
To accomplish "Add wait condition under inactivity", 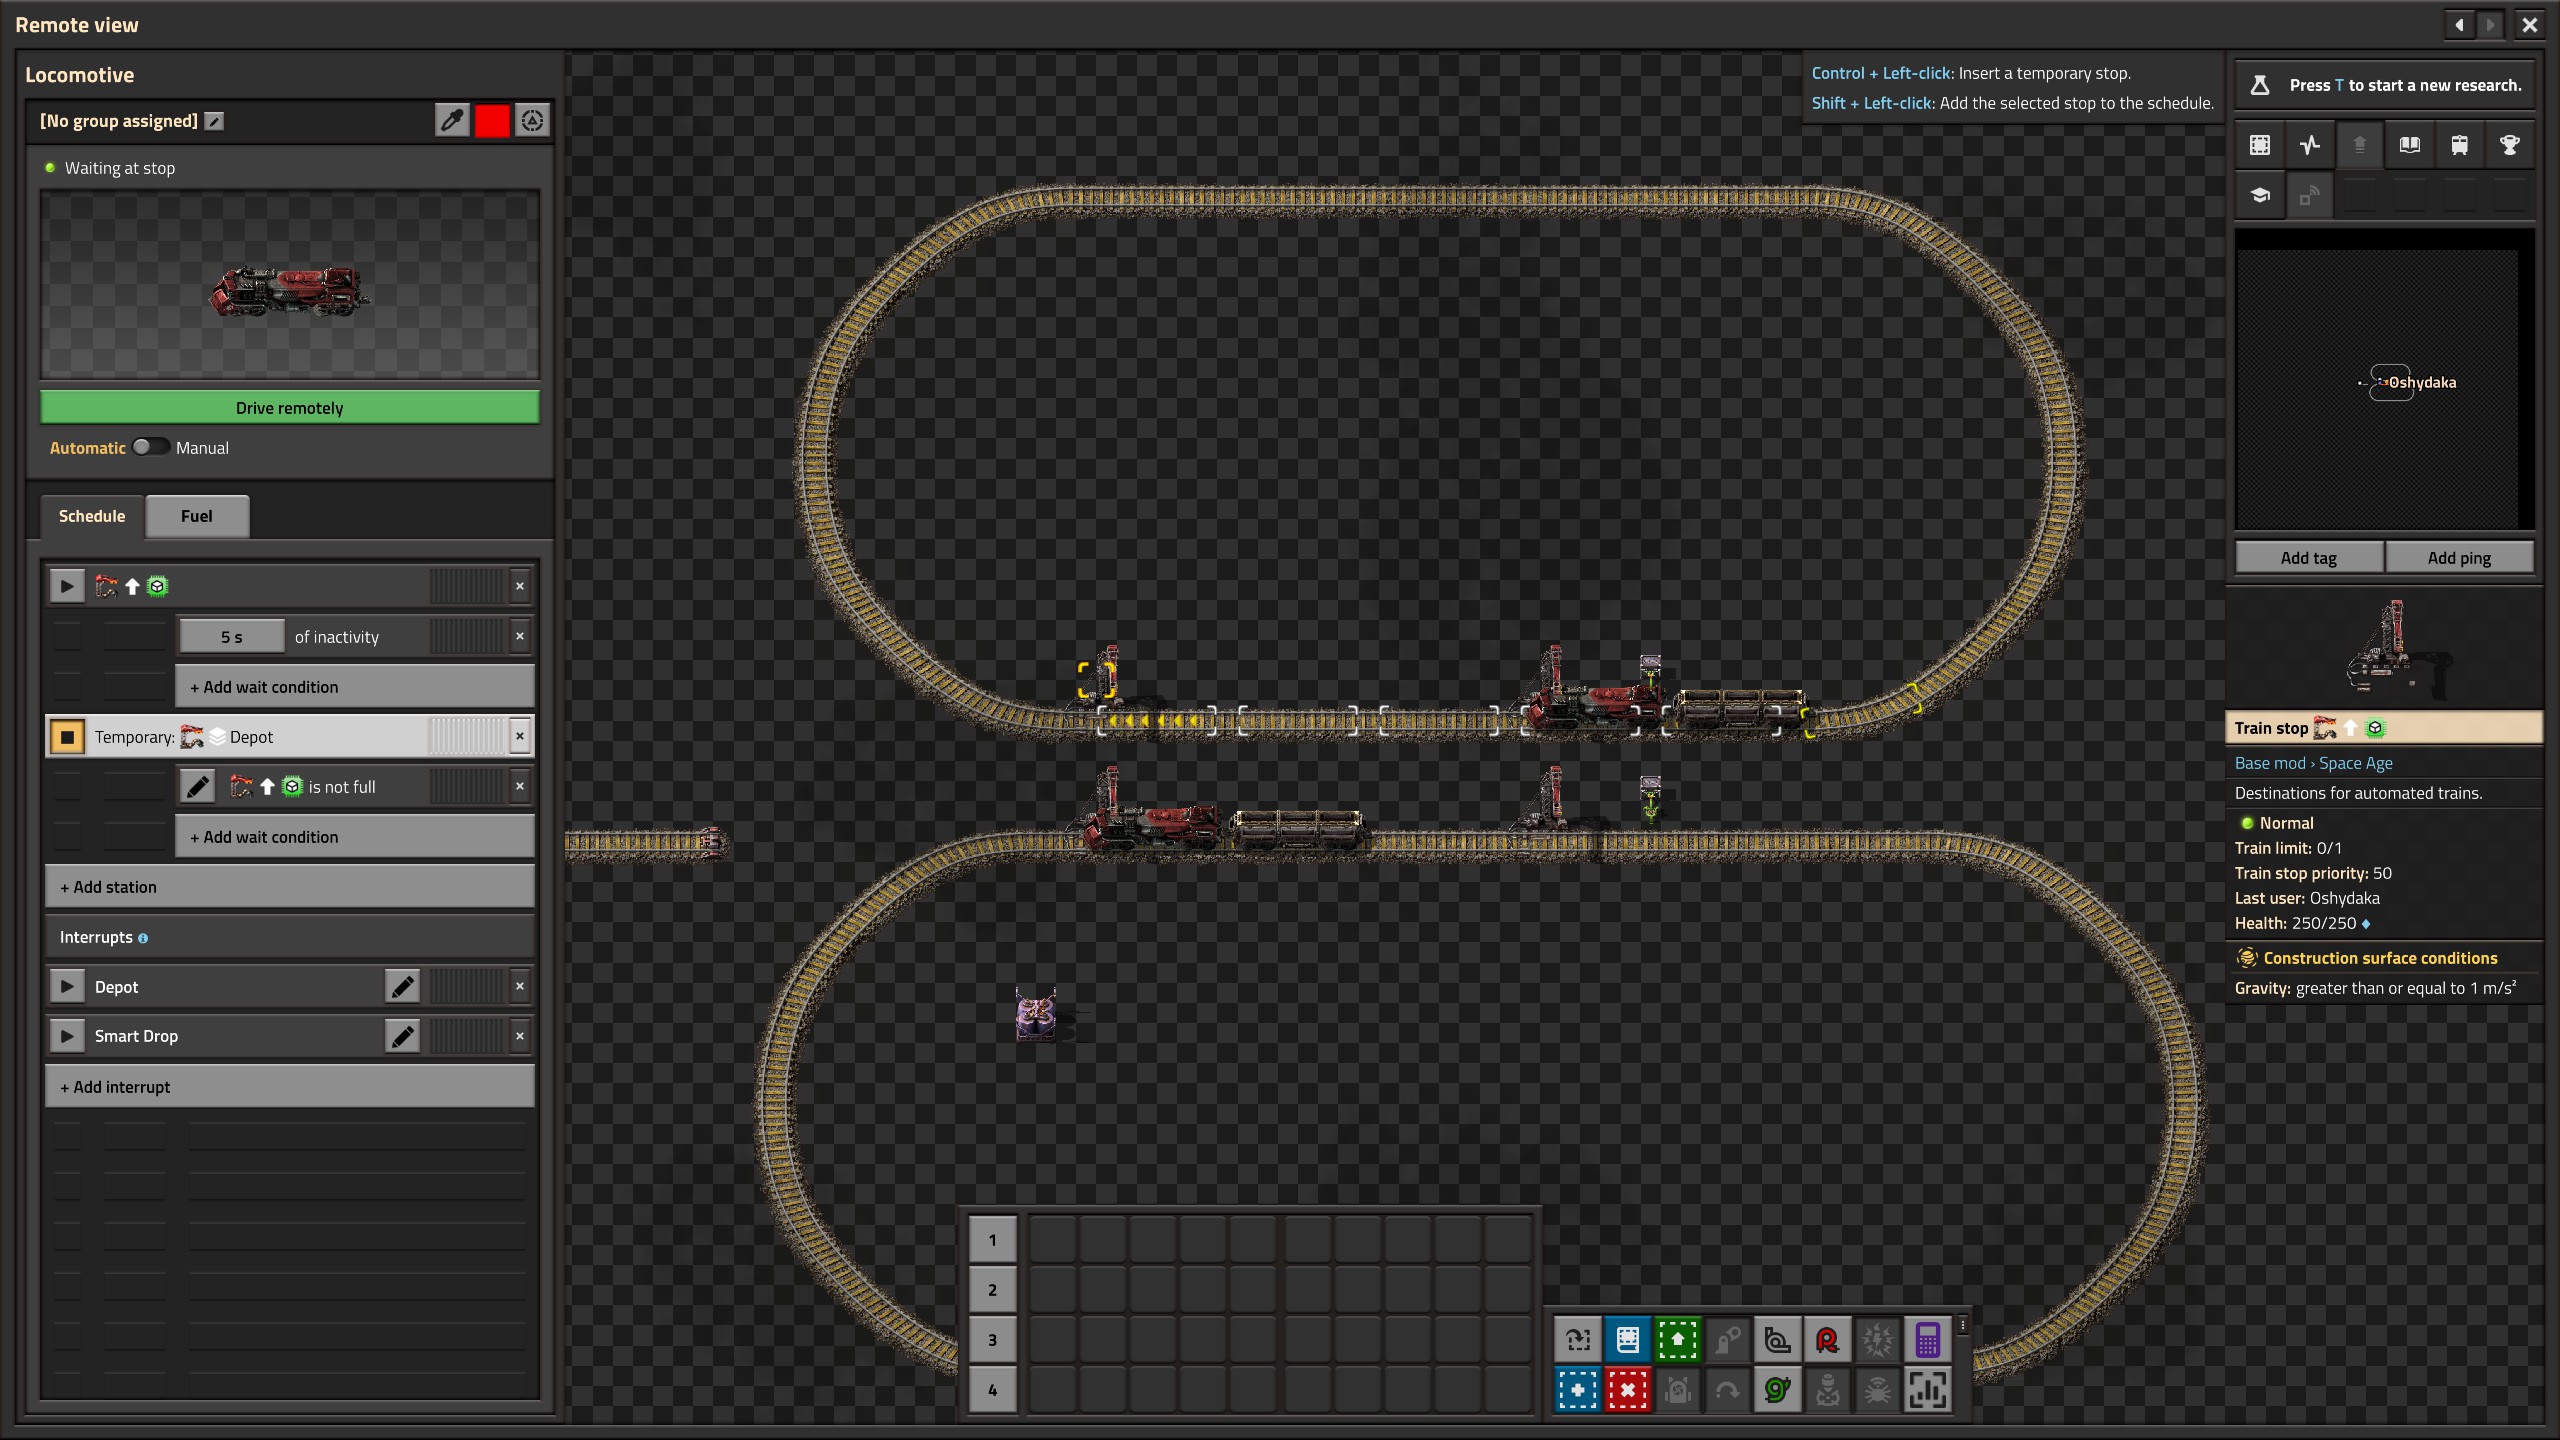I will [x=355, y=687].
